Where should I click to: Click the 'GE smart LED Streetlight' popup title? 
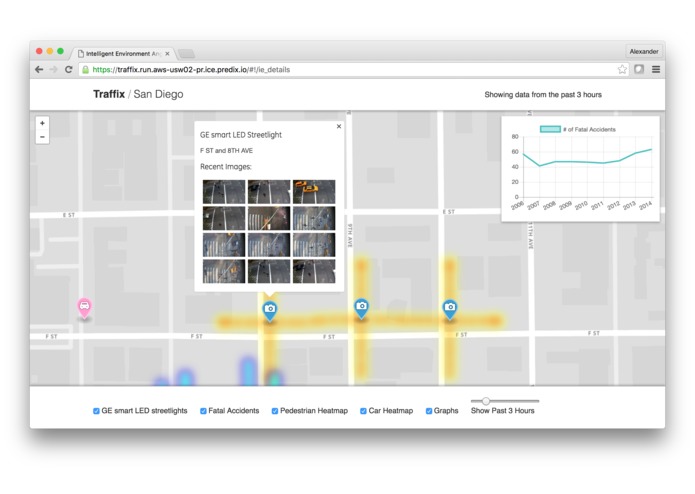pyautogui.click(x=241, y=135)
